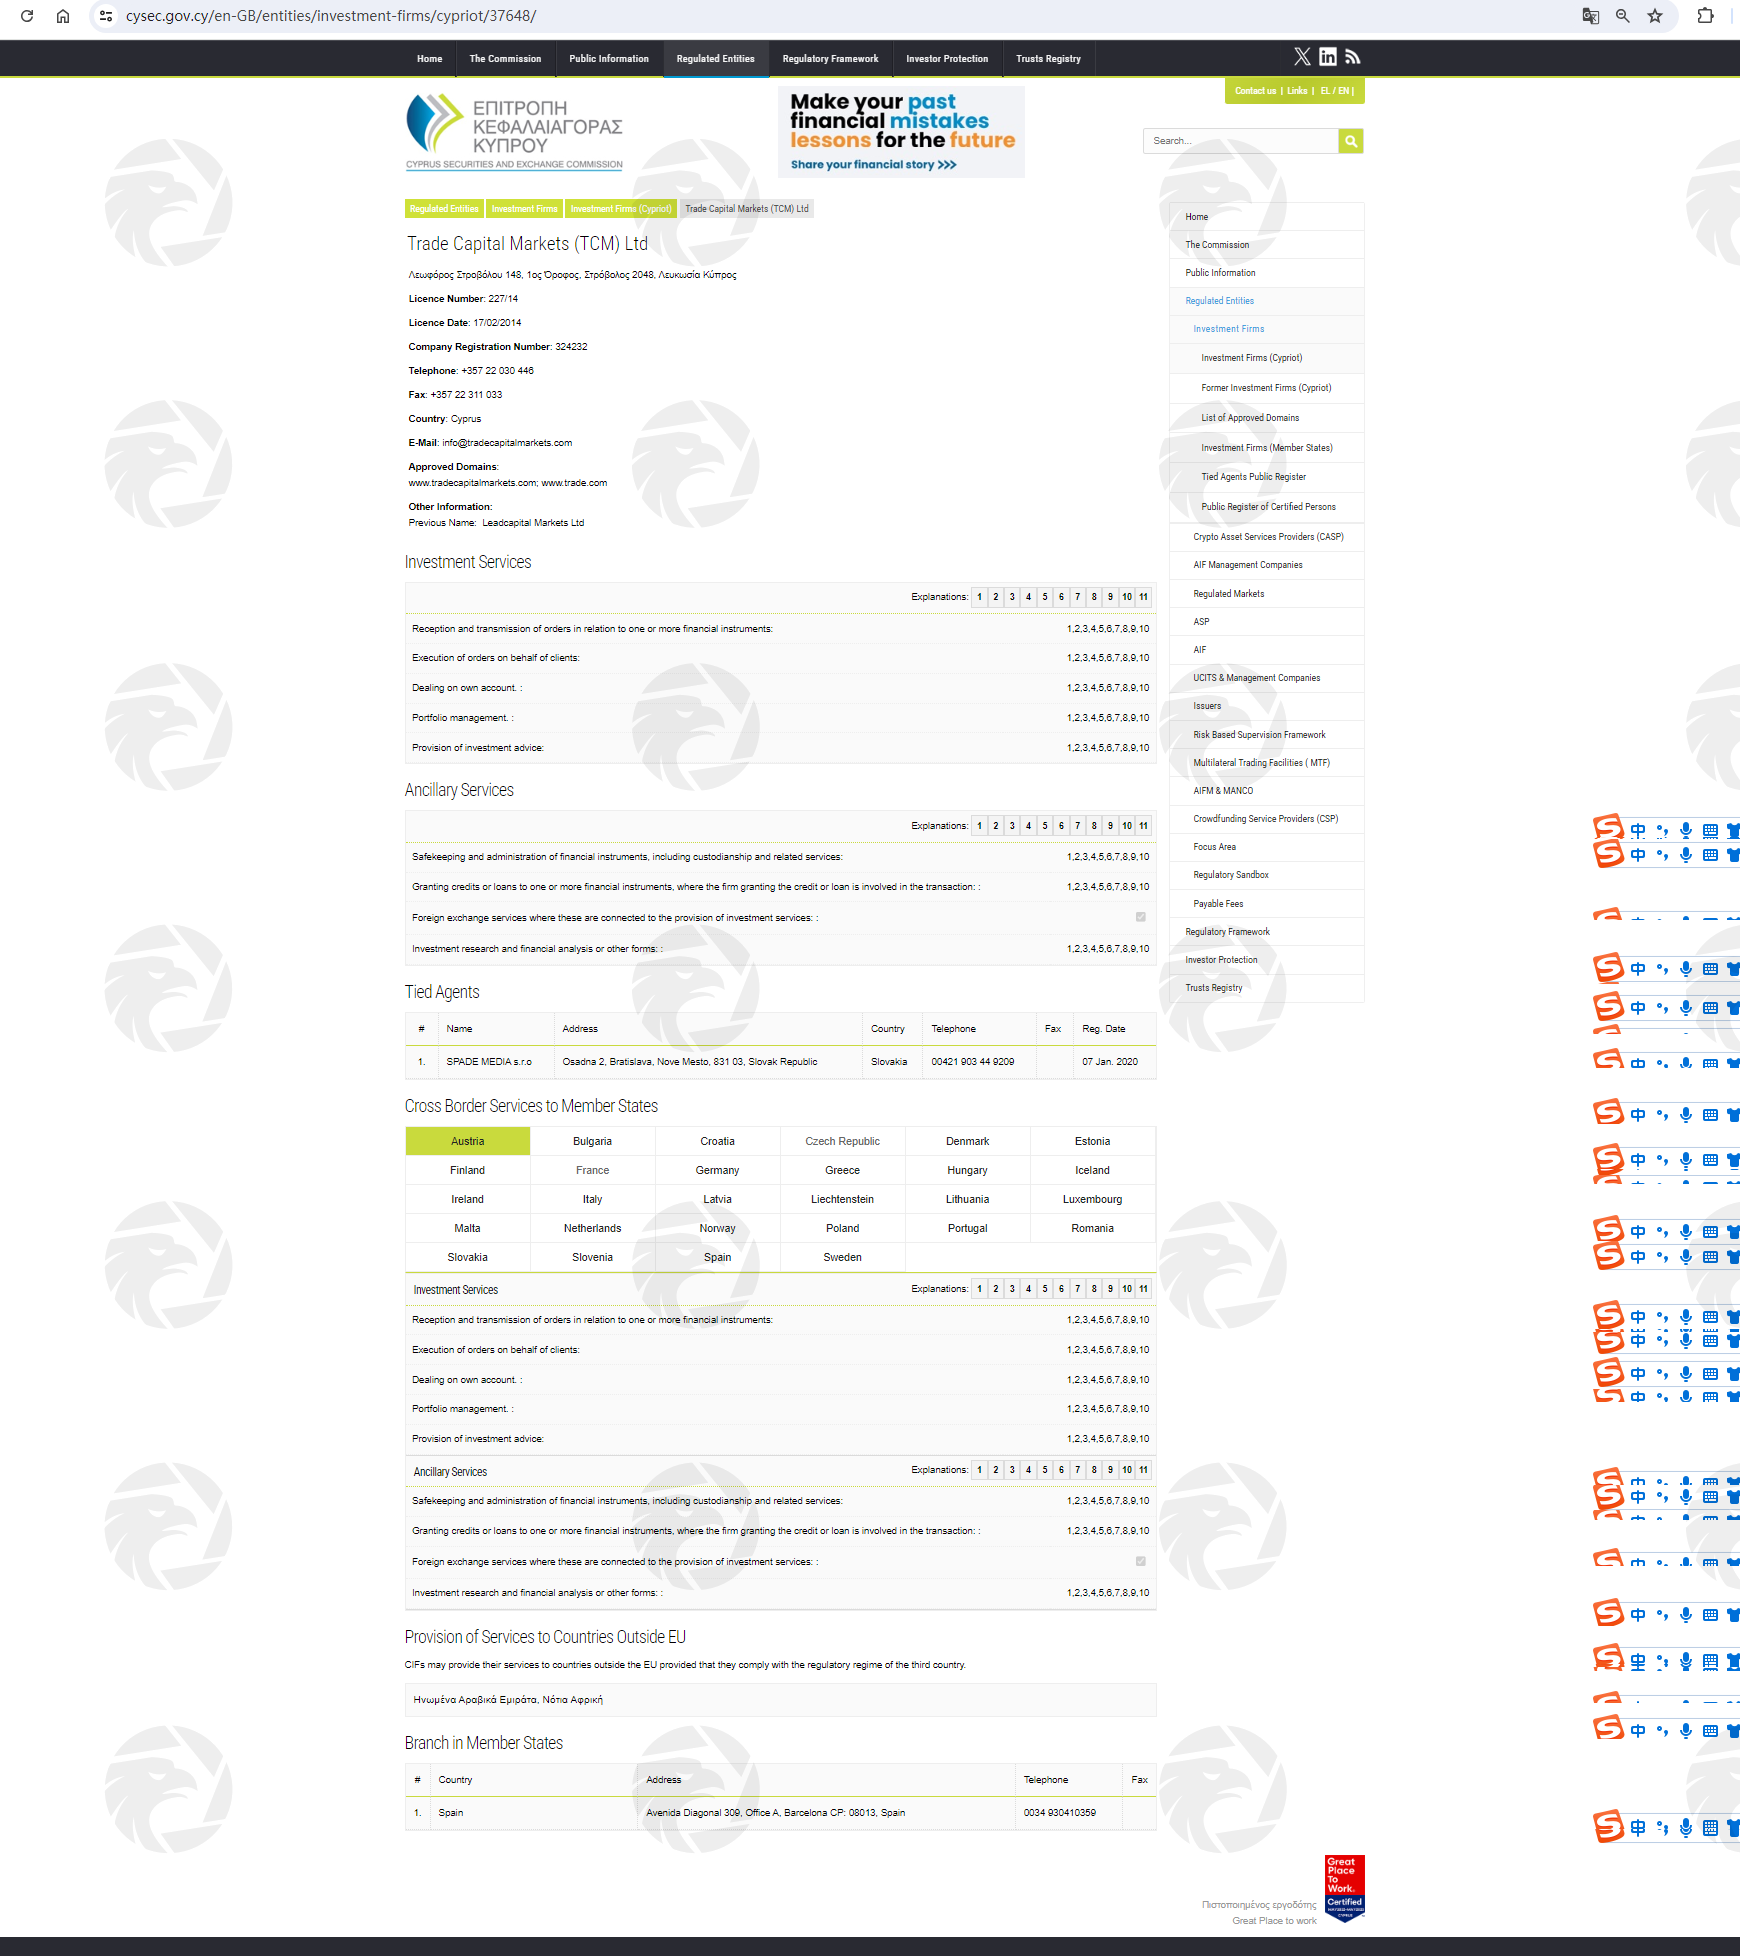Screen dimensions: 1740x1956
Task: Click explanation 1 in Investment Services section
Action: pos(979,597)
